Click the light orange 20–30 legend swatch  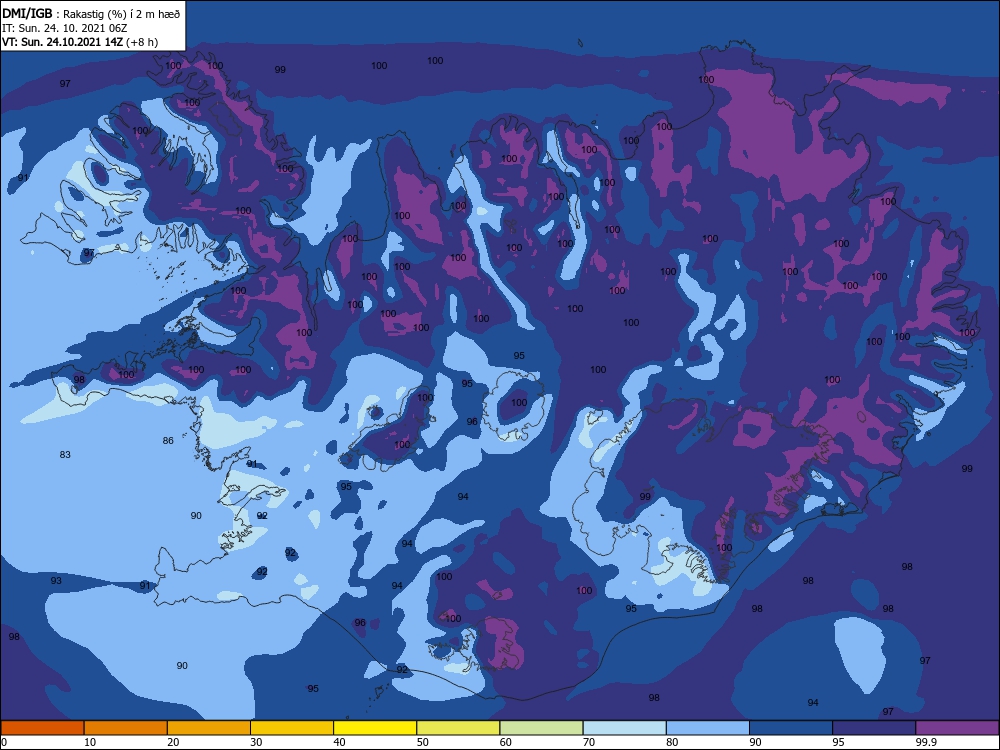tap(209, 728)
